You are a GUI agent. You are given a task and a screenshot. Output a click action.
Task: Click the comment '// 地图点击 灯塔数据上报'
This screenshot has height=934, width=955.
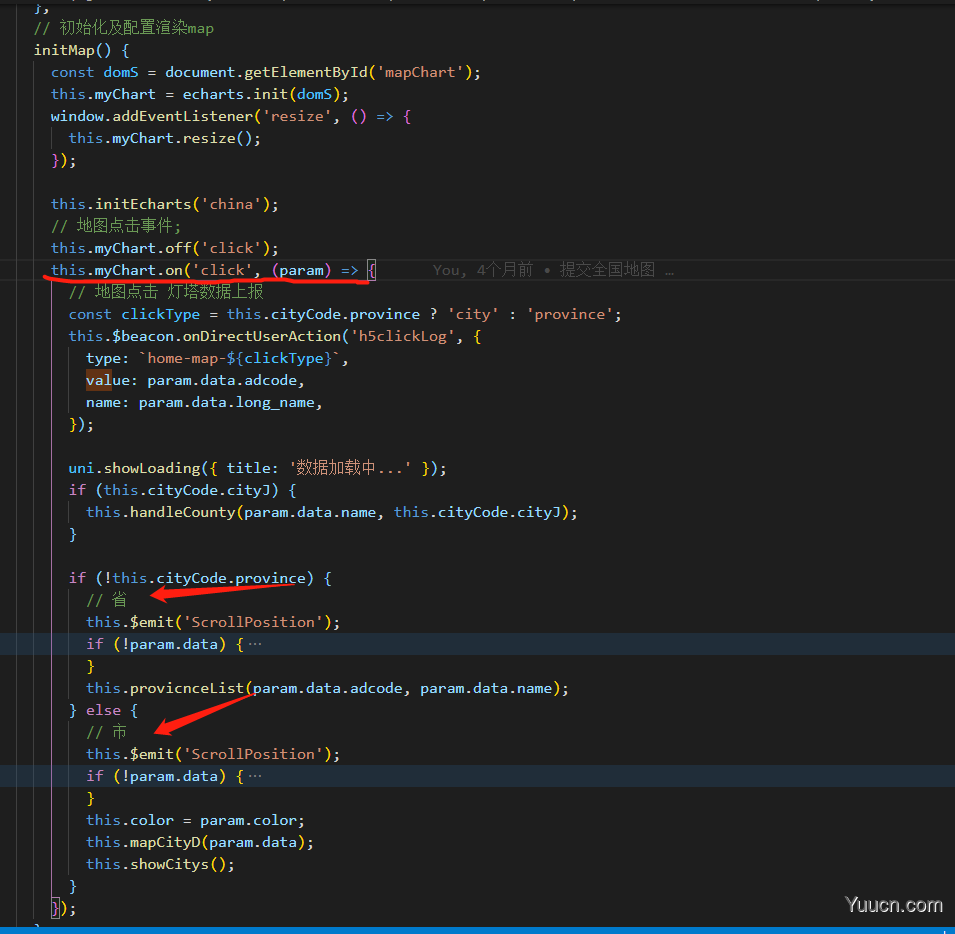click(x=166, y=292)
